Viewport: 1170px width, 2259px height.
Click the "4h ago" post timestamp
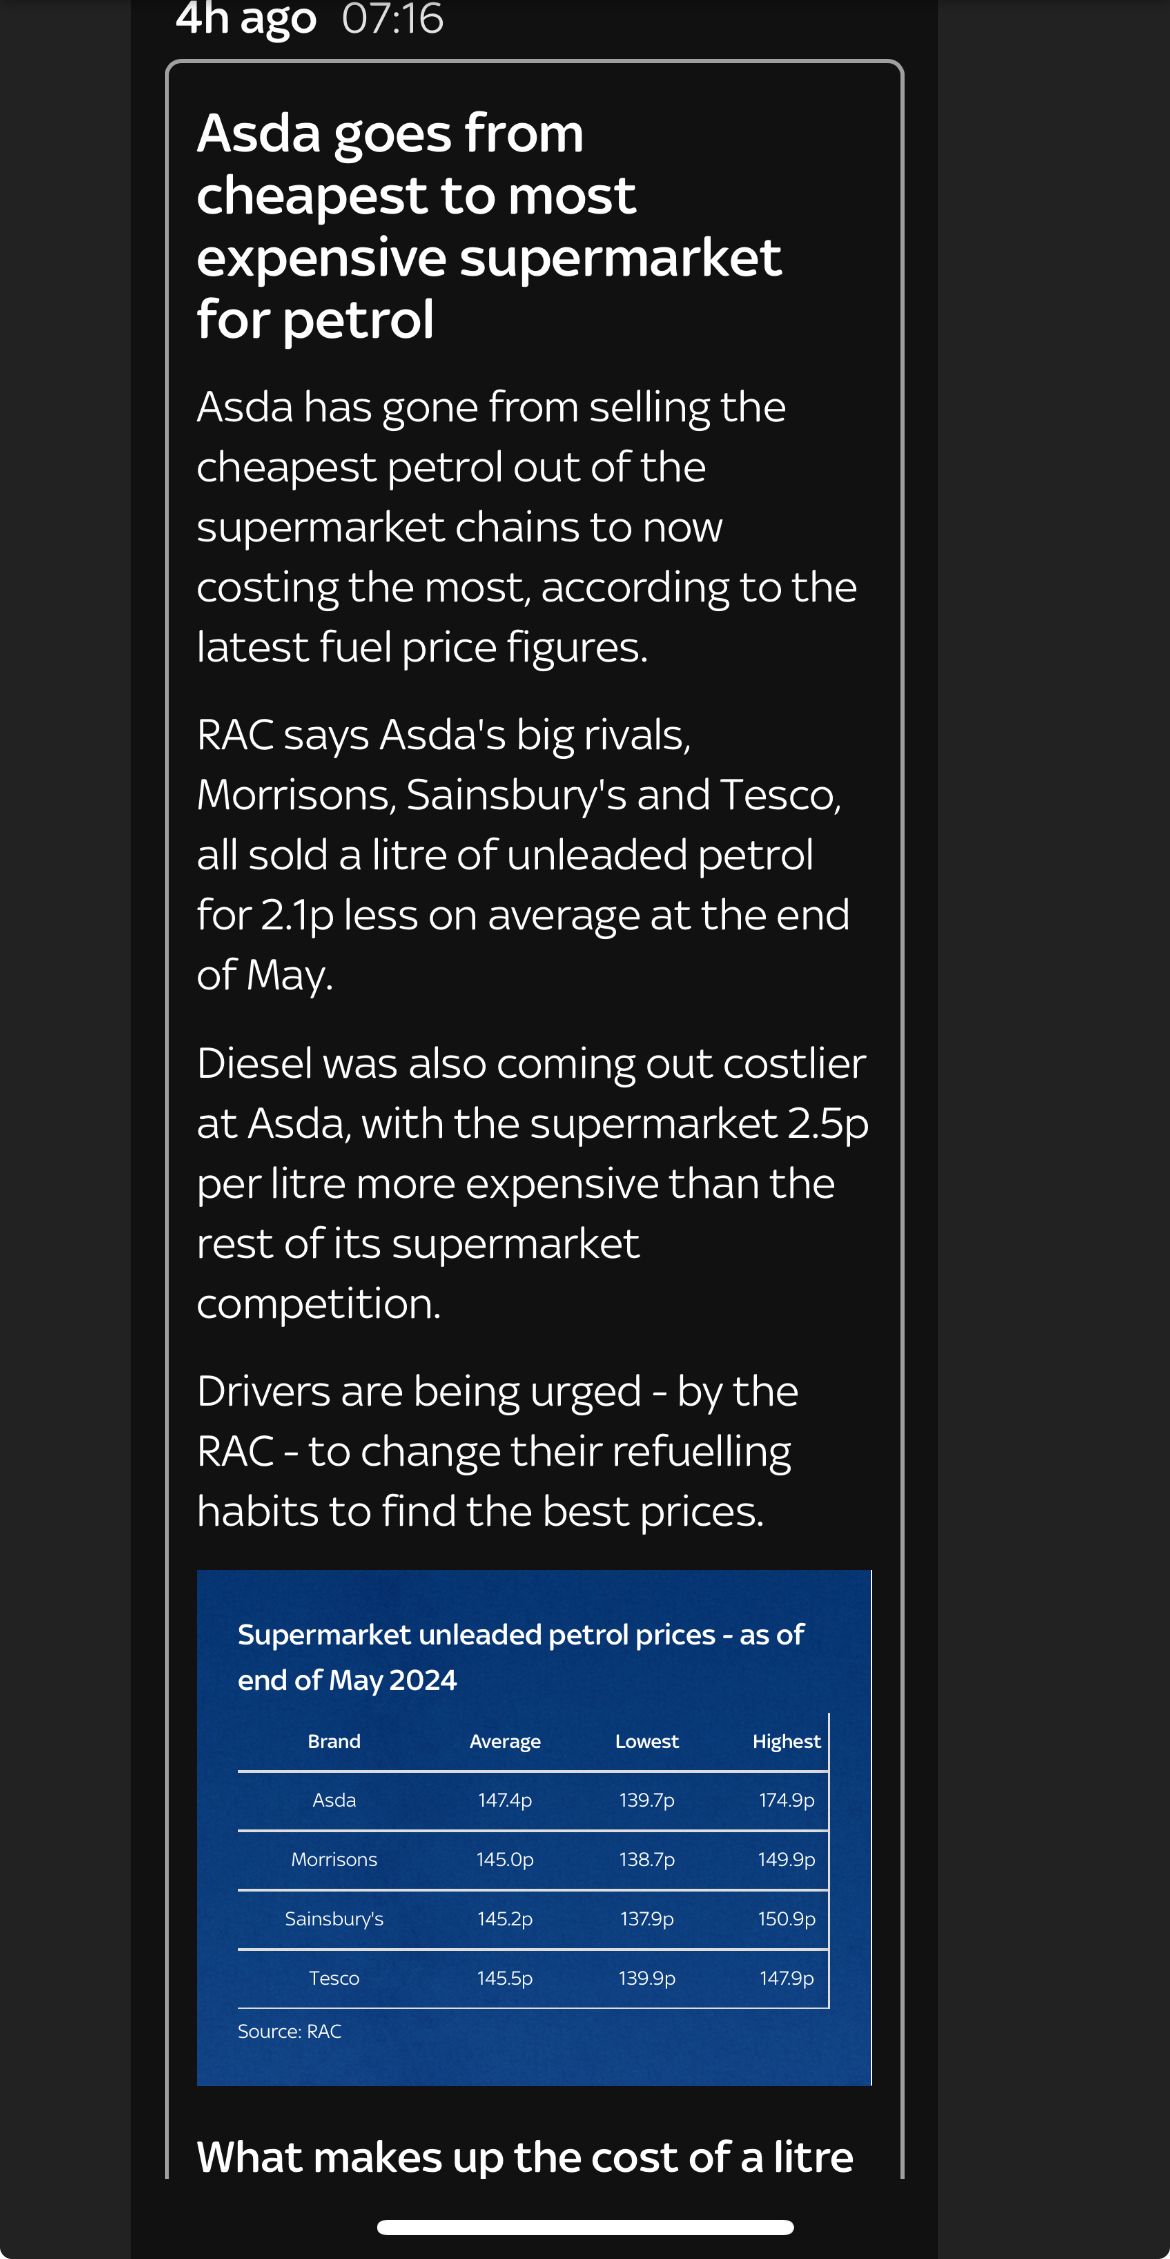click(245, 18)
